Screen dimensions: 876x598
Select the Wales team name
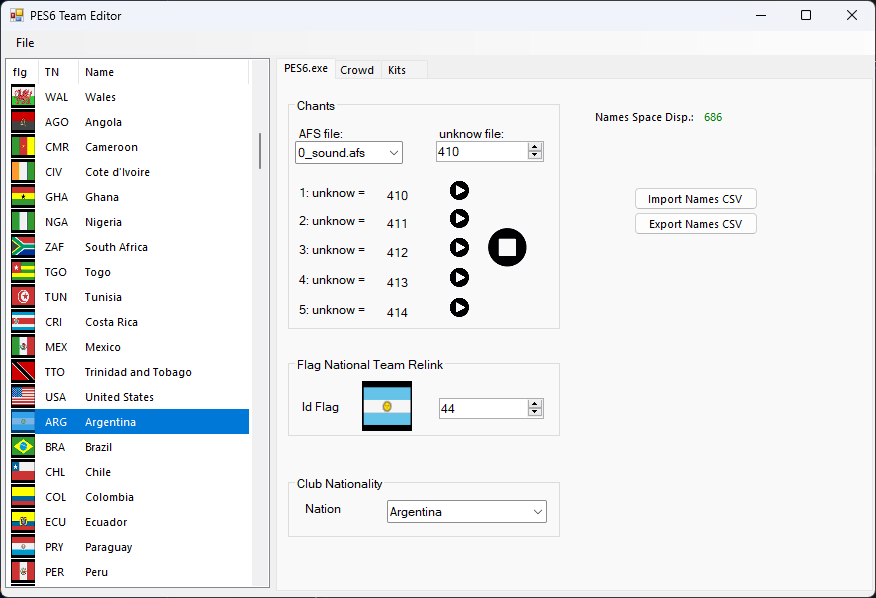(x=100, y=97)
